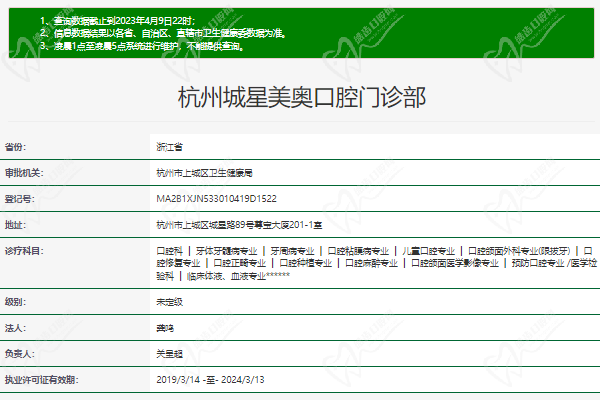Click the 审批机关 label
The height and width of the screenshot is (400, 600).
click(24, 173)
